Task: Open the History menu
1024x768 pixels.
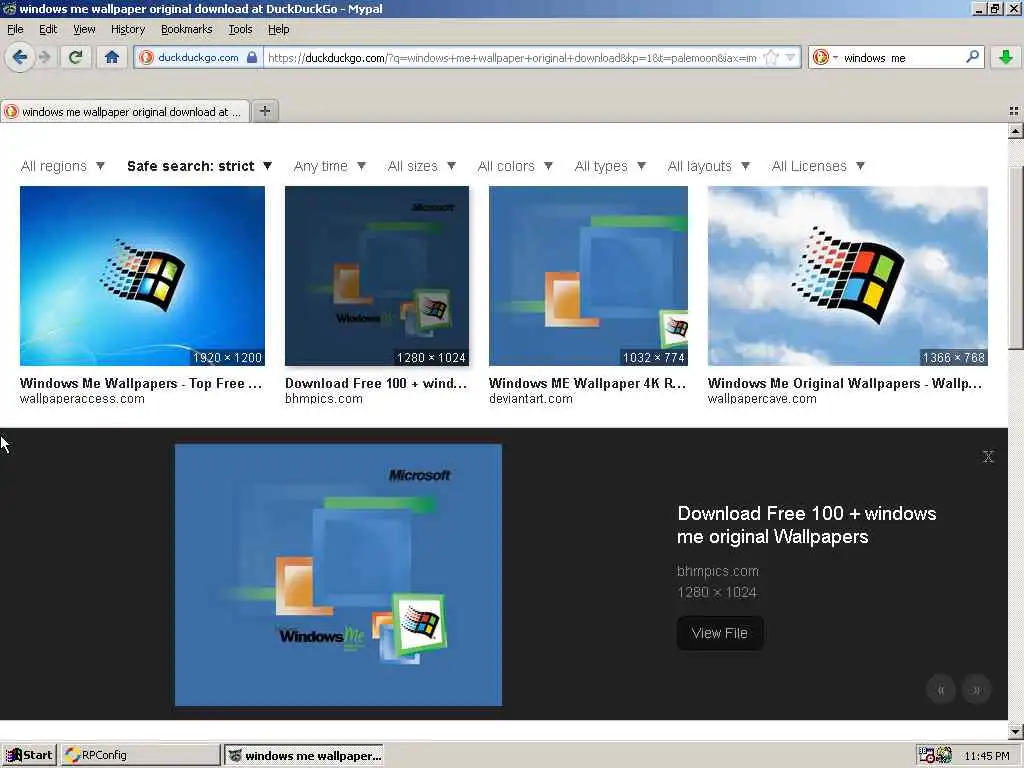Action: pyautogui.click(x=128, y=29)
